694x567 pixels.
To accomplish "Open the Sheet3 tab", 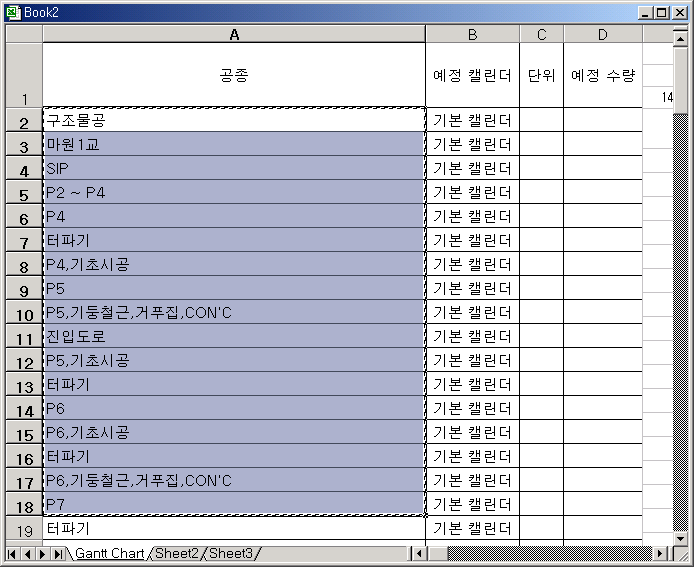I will pos(230,553).
